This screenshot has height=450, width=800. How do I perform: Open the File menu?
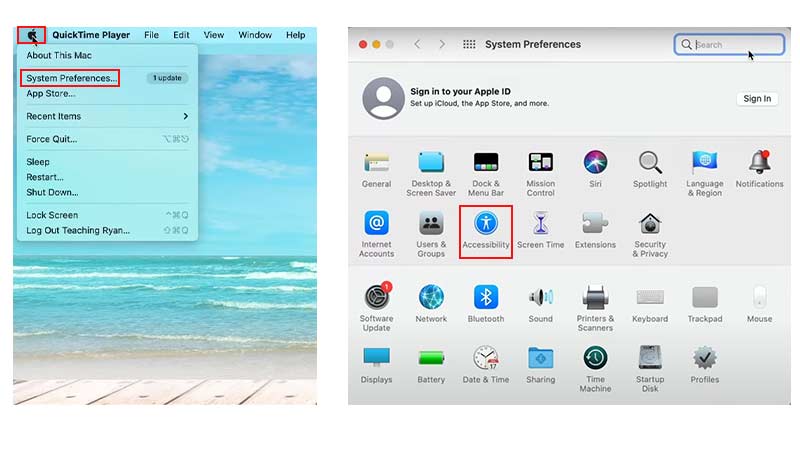coord(151,35)
